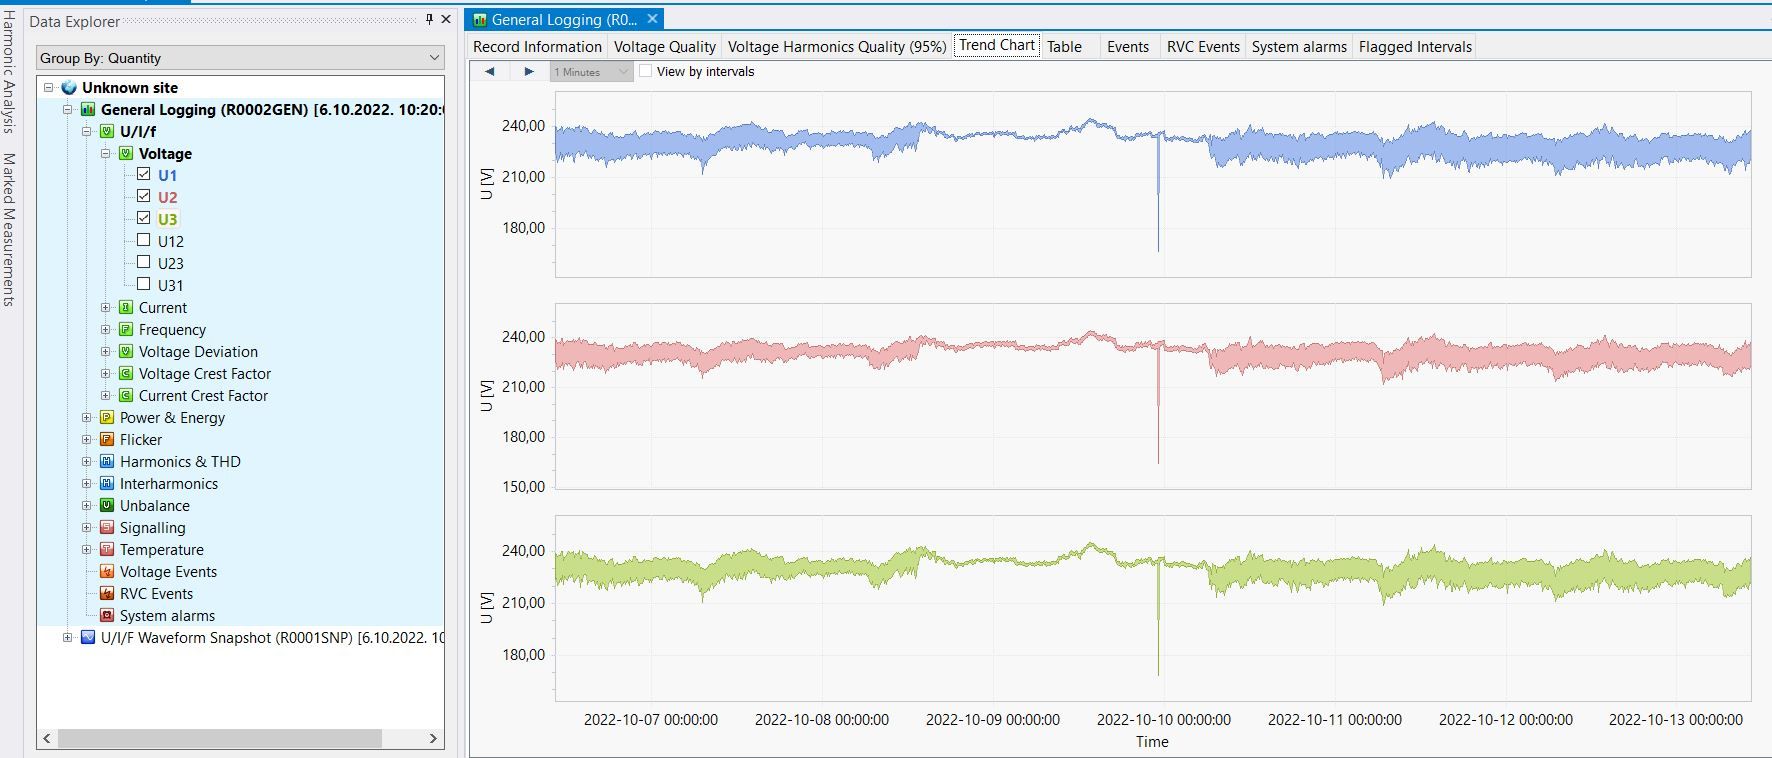
Task: Click the Temperature node icon
Action: tap(107, 549)
